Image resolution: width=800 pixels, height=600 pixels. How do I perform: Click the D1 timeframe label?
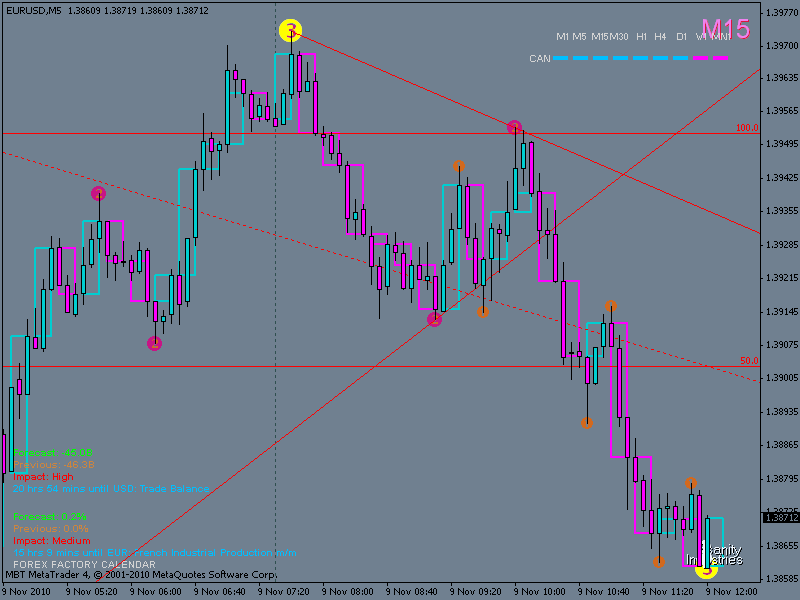tap(682, 37)
